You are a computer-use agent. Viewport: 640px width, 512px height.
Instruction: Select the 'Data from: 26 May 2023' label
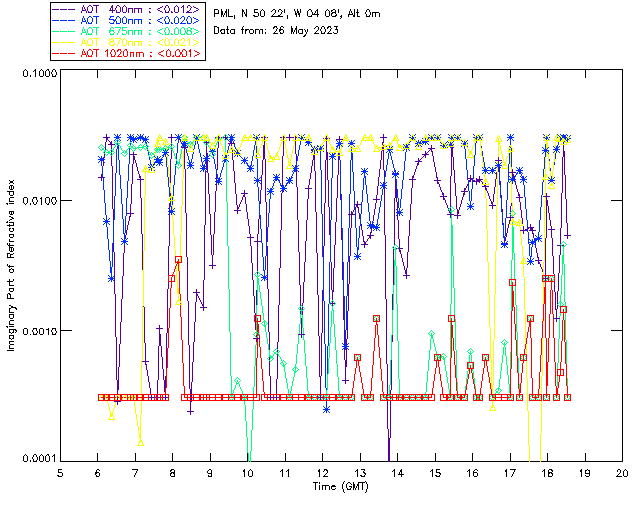coord(276,30)
